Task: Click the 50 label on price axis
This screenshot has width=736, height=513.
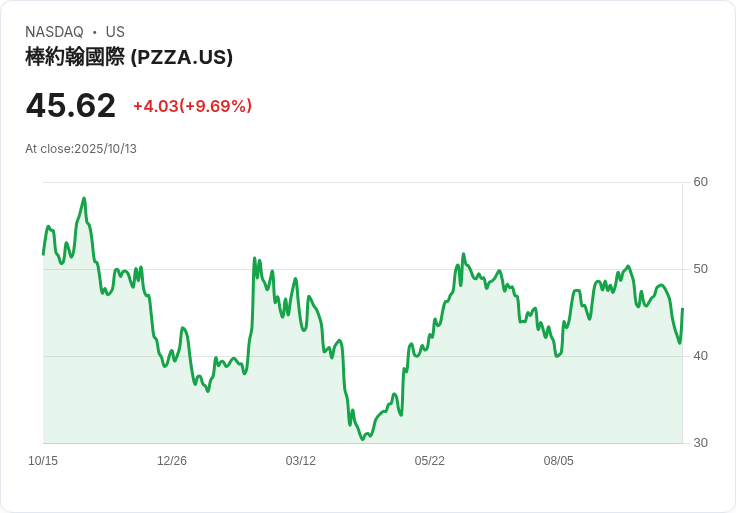Action: [x=700, y=269]
